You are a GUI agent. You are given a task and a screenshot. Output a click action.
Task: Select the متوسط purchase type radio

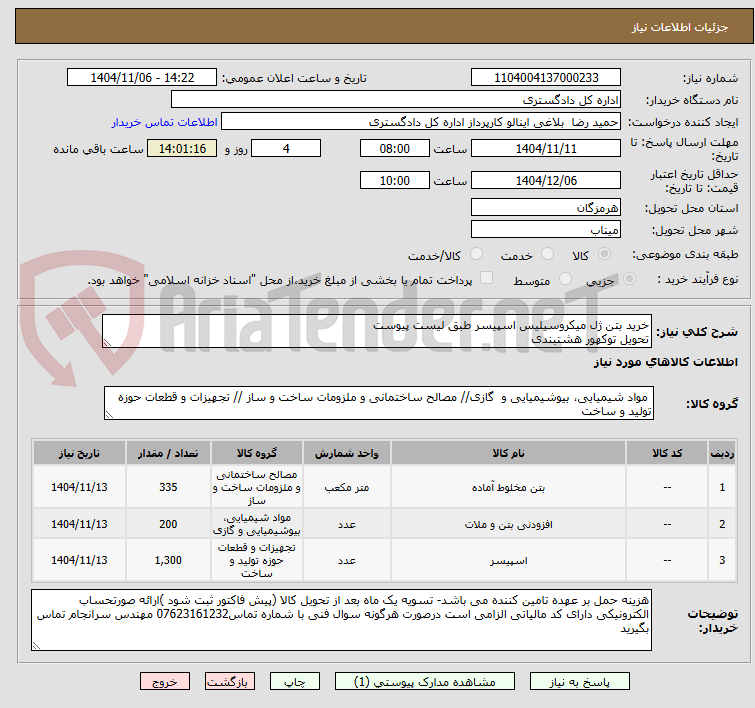(x=565, y=278)
